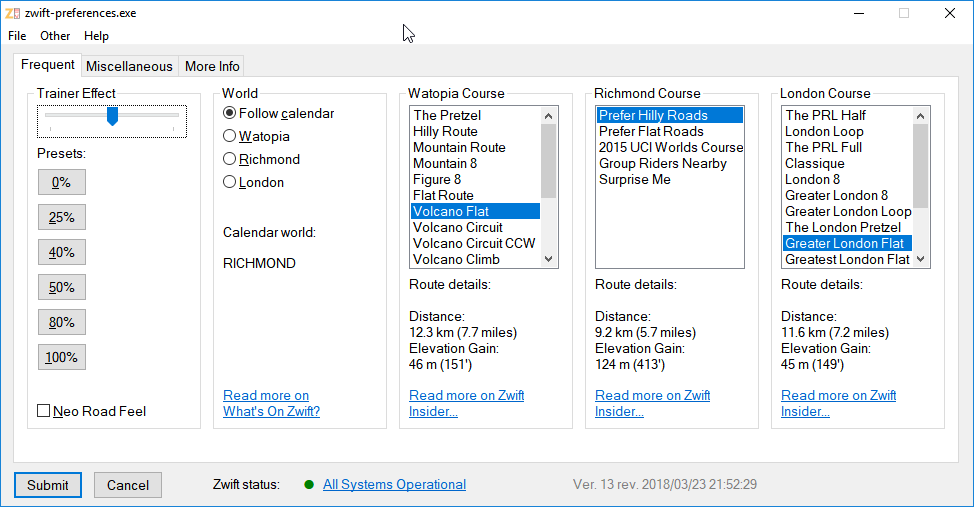Image resolution: width=974 pixels, height=507 pixels.
Task: Select Volcano Circuit in Watopia Course
Action: click(x=475, y=227)
